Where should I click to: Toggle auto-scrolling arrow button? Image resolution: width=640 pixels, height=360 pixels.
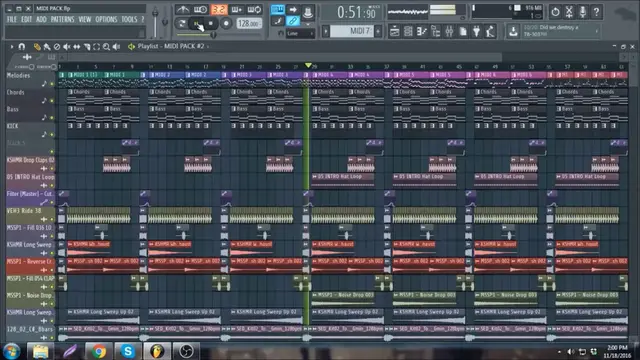tap(293, 9)
